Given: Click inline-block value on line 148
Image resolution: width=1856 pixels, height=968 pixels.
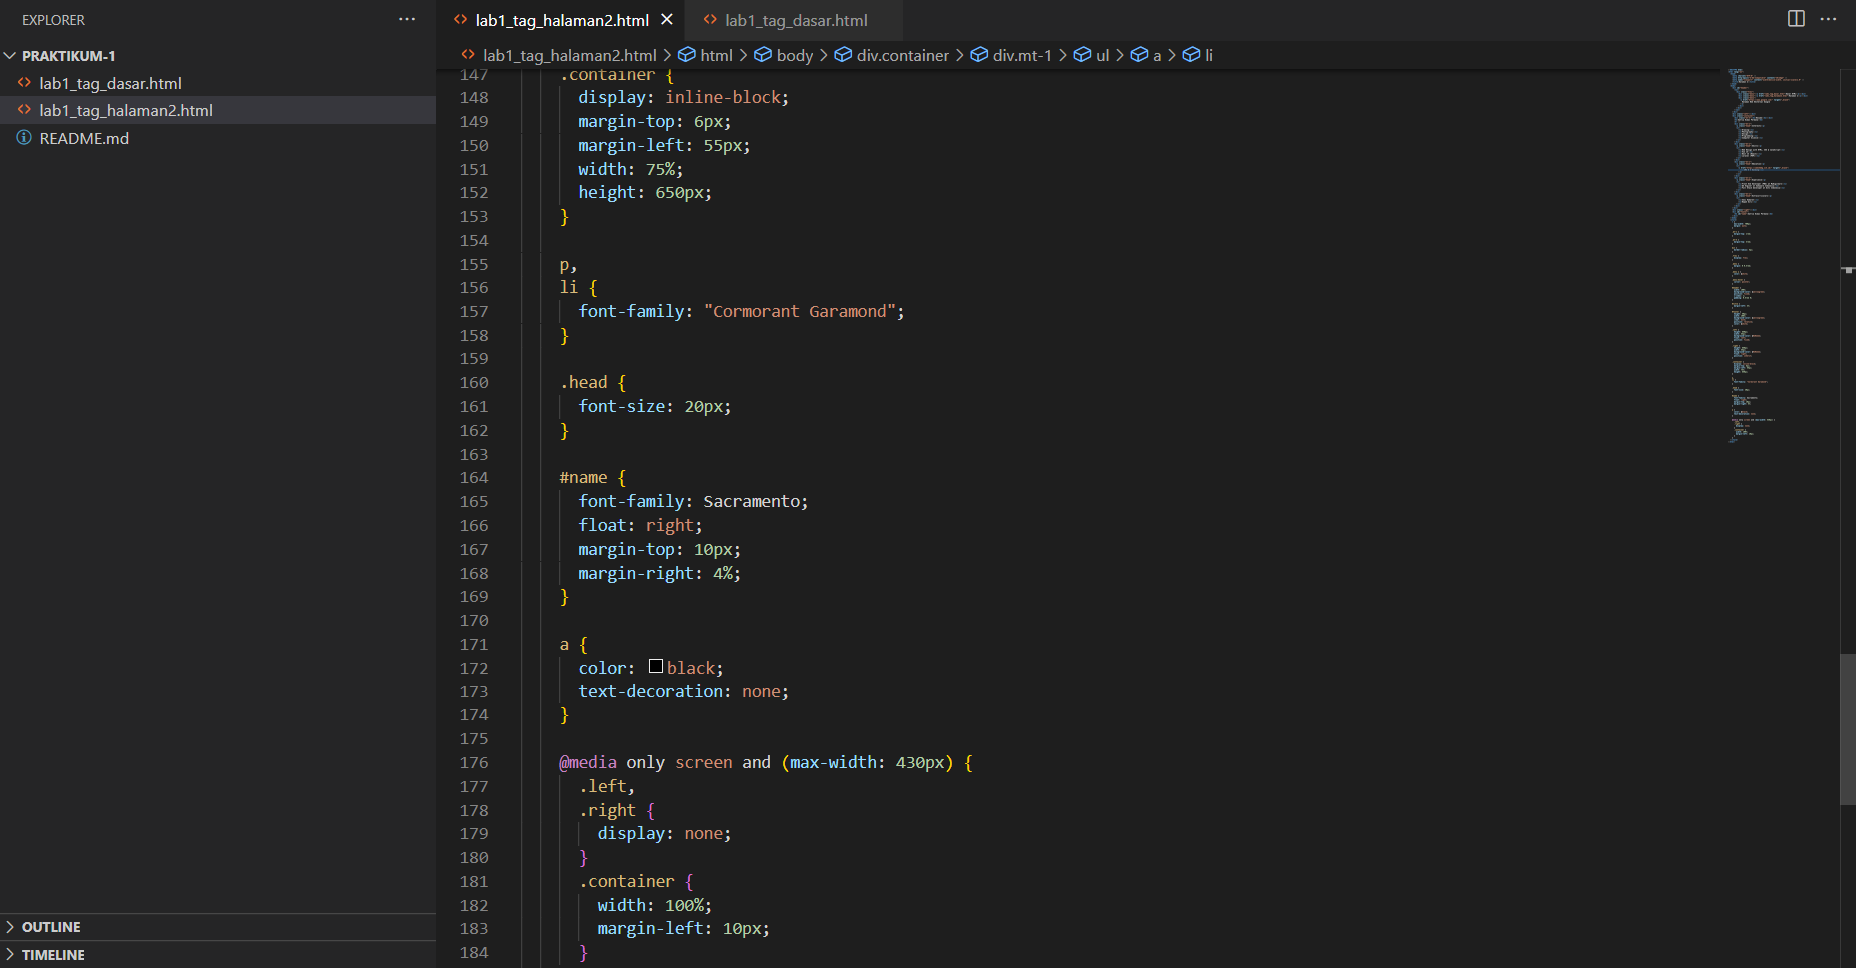Looking at the screenshot, I should (x=723, y=97).
